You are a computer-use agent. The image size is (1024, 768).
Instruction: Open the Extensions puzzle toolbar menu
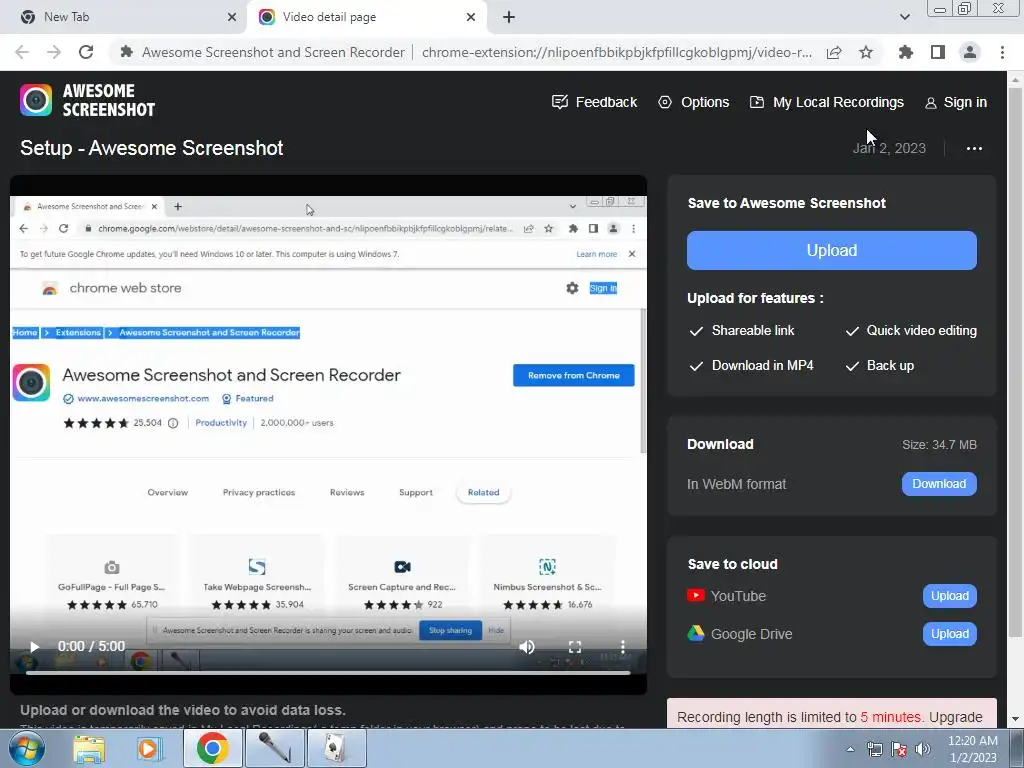pos(906,52)
